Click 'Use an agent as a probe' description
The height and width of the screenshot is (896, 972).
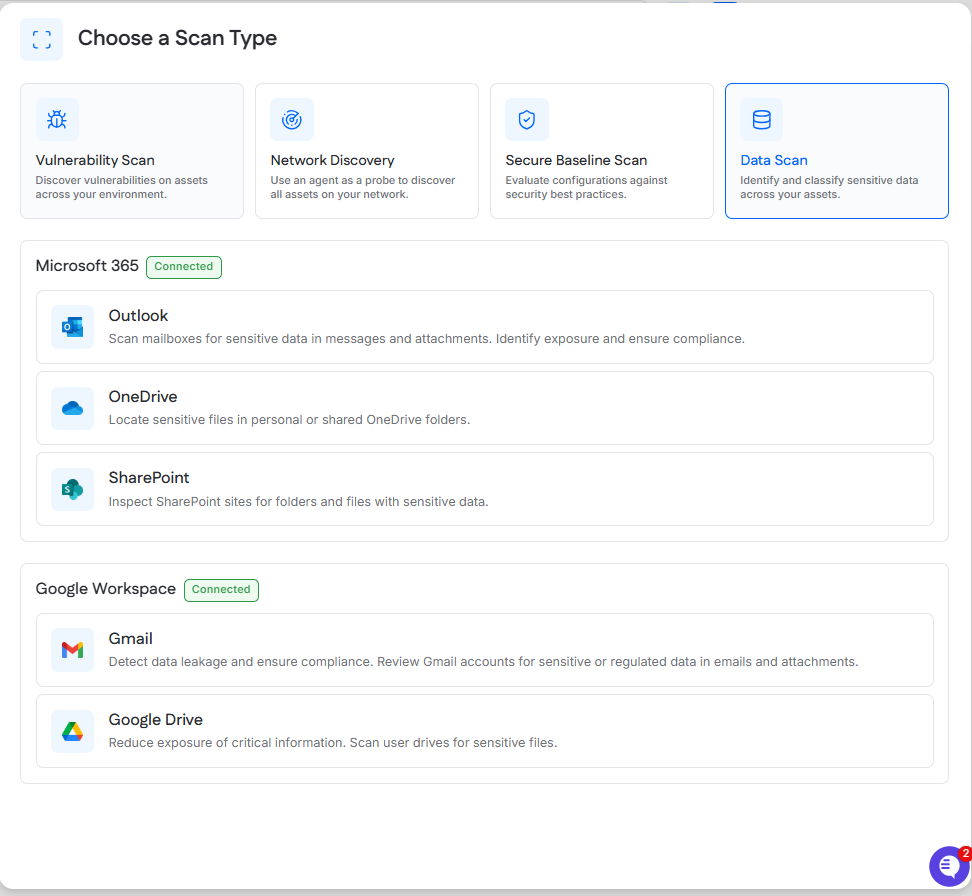tap(363, 187)
